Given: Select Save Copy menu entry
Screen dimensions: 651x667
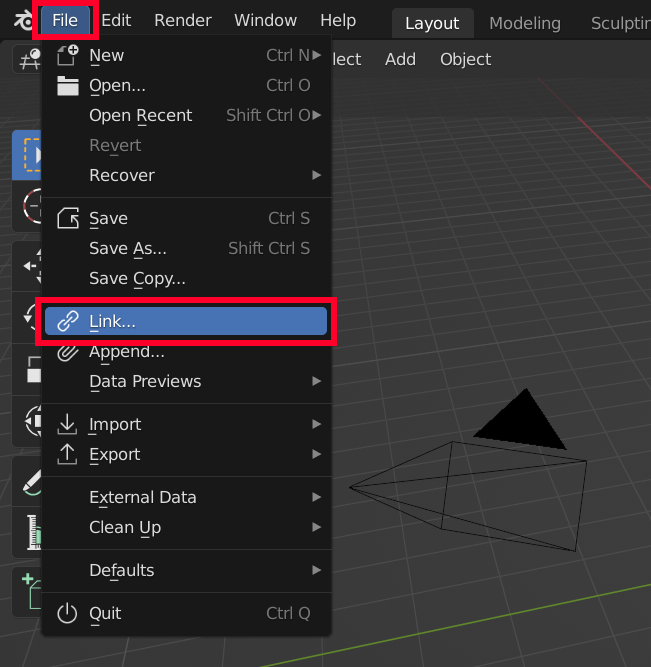Looking at the screenshot, I should pyautogui.click(x=137, y=278).
